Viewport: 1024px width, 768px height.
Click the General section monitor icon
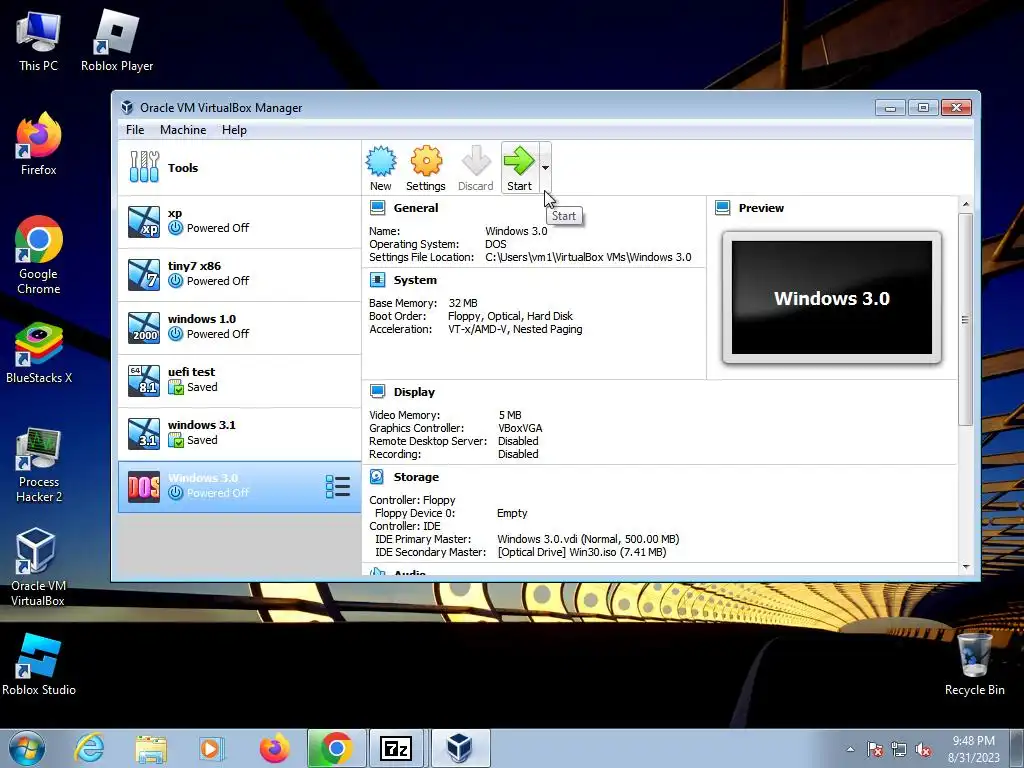(377, 208)
